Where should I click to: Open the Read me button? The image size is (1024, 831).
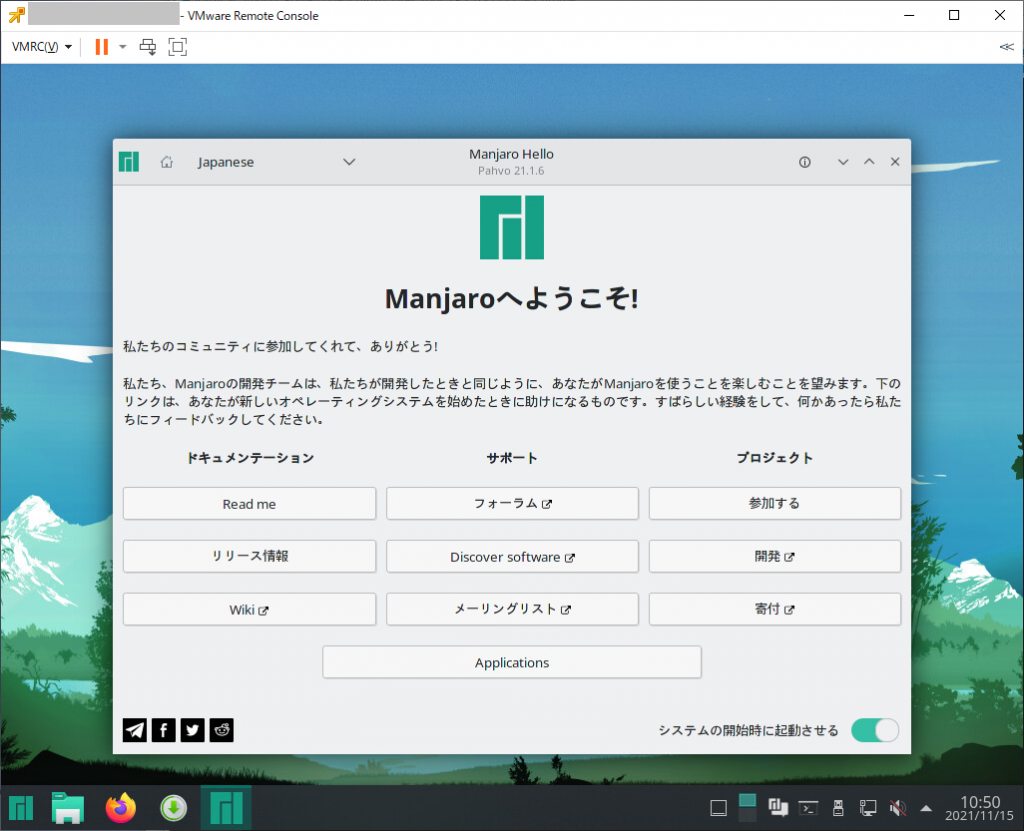tap(249, 504)
